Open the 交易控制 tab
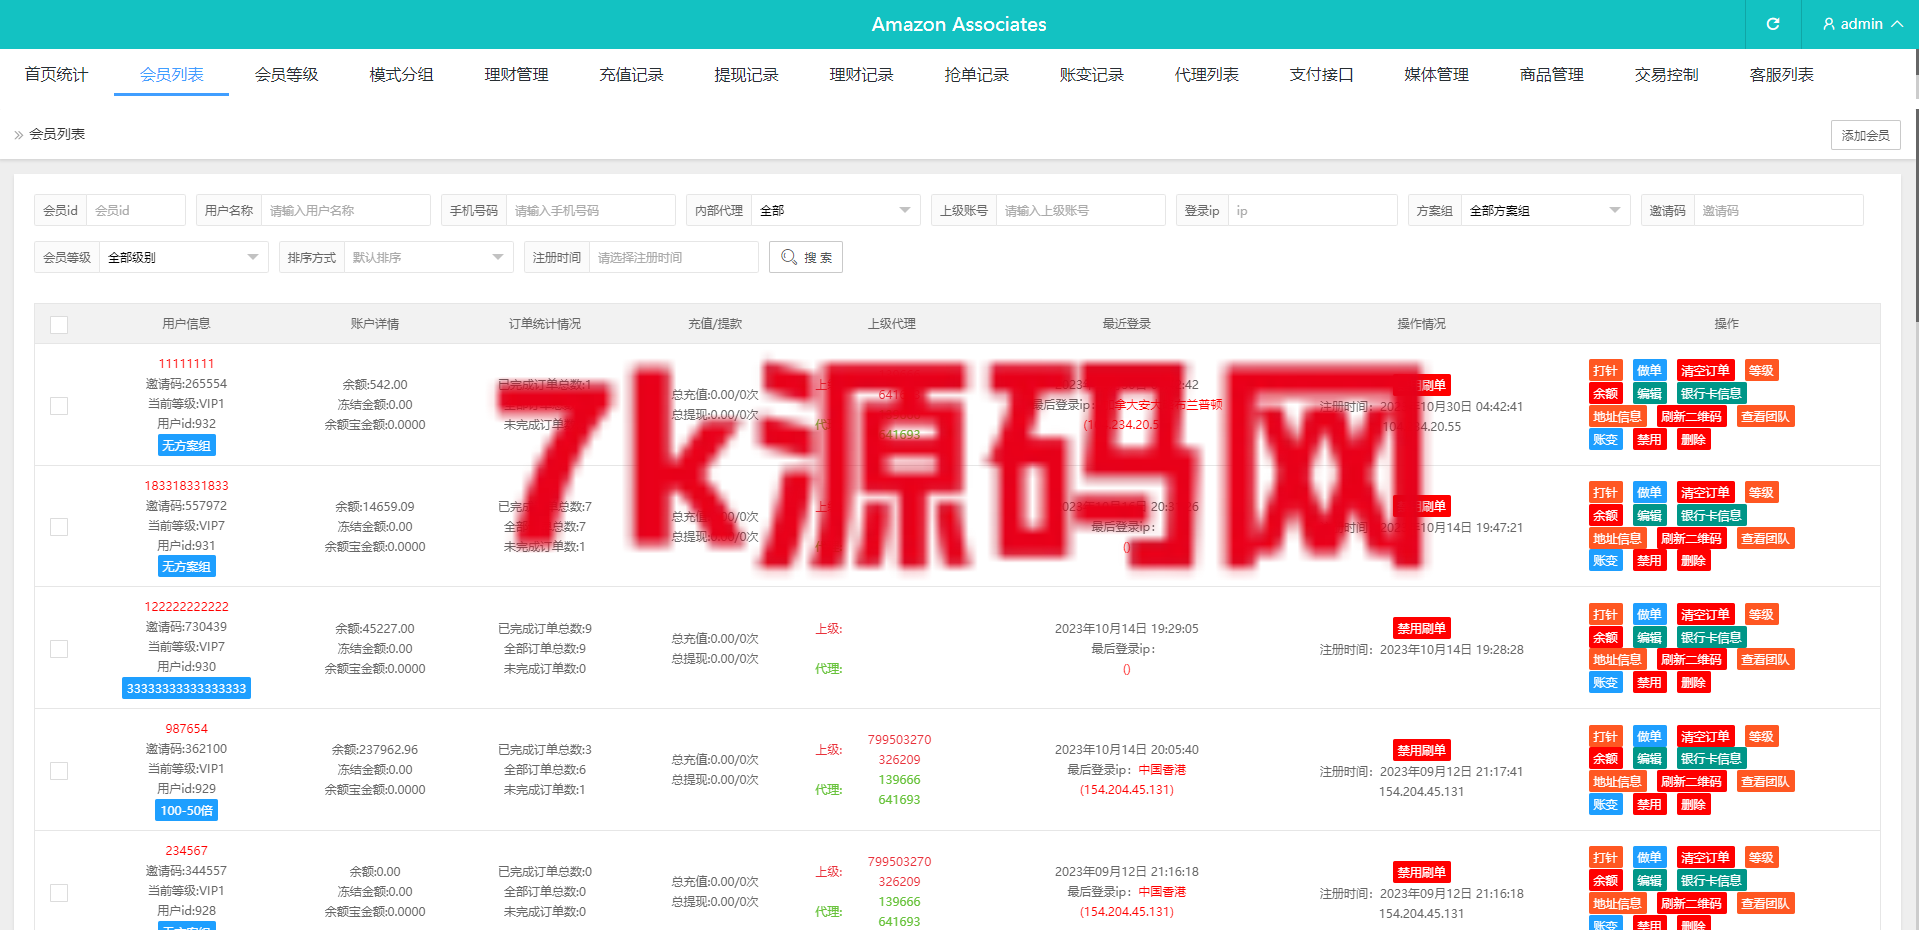1919x930 pixels. click(x=1667, y=75)
